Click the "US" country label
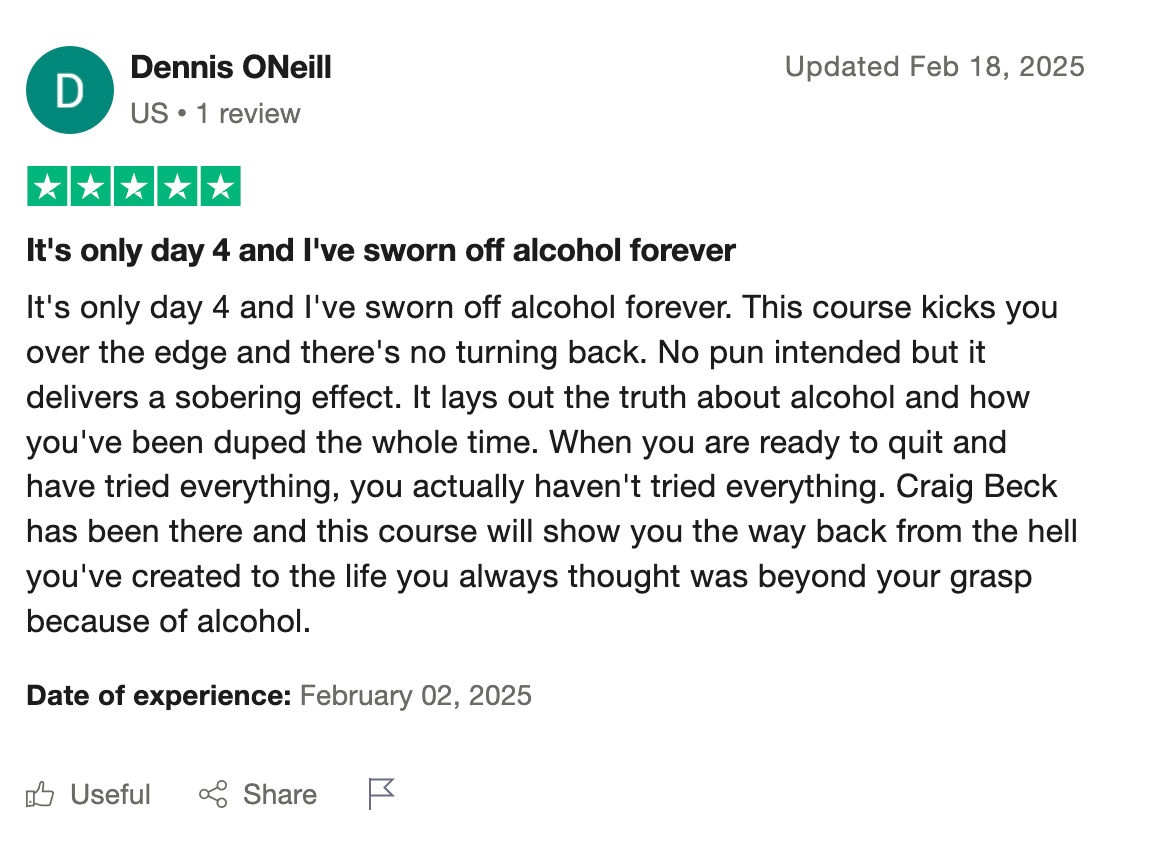The height and width of the screenshot is (846, 1152). pyautogui.click(x=149, y=114)
